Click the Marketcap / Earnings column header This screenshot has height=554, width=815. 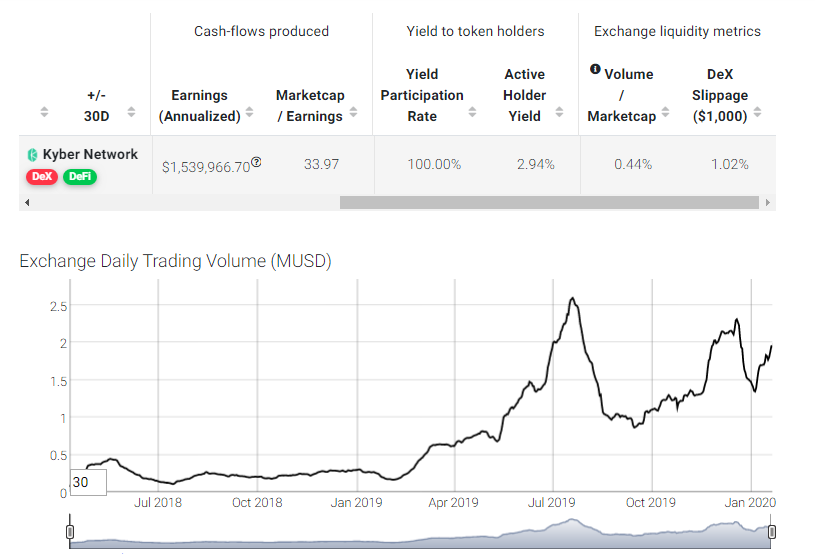point(310,105)
